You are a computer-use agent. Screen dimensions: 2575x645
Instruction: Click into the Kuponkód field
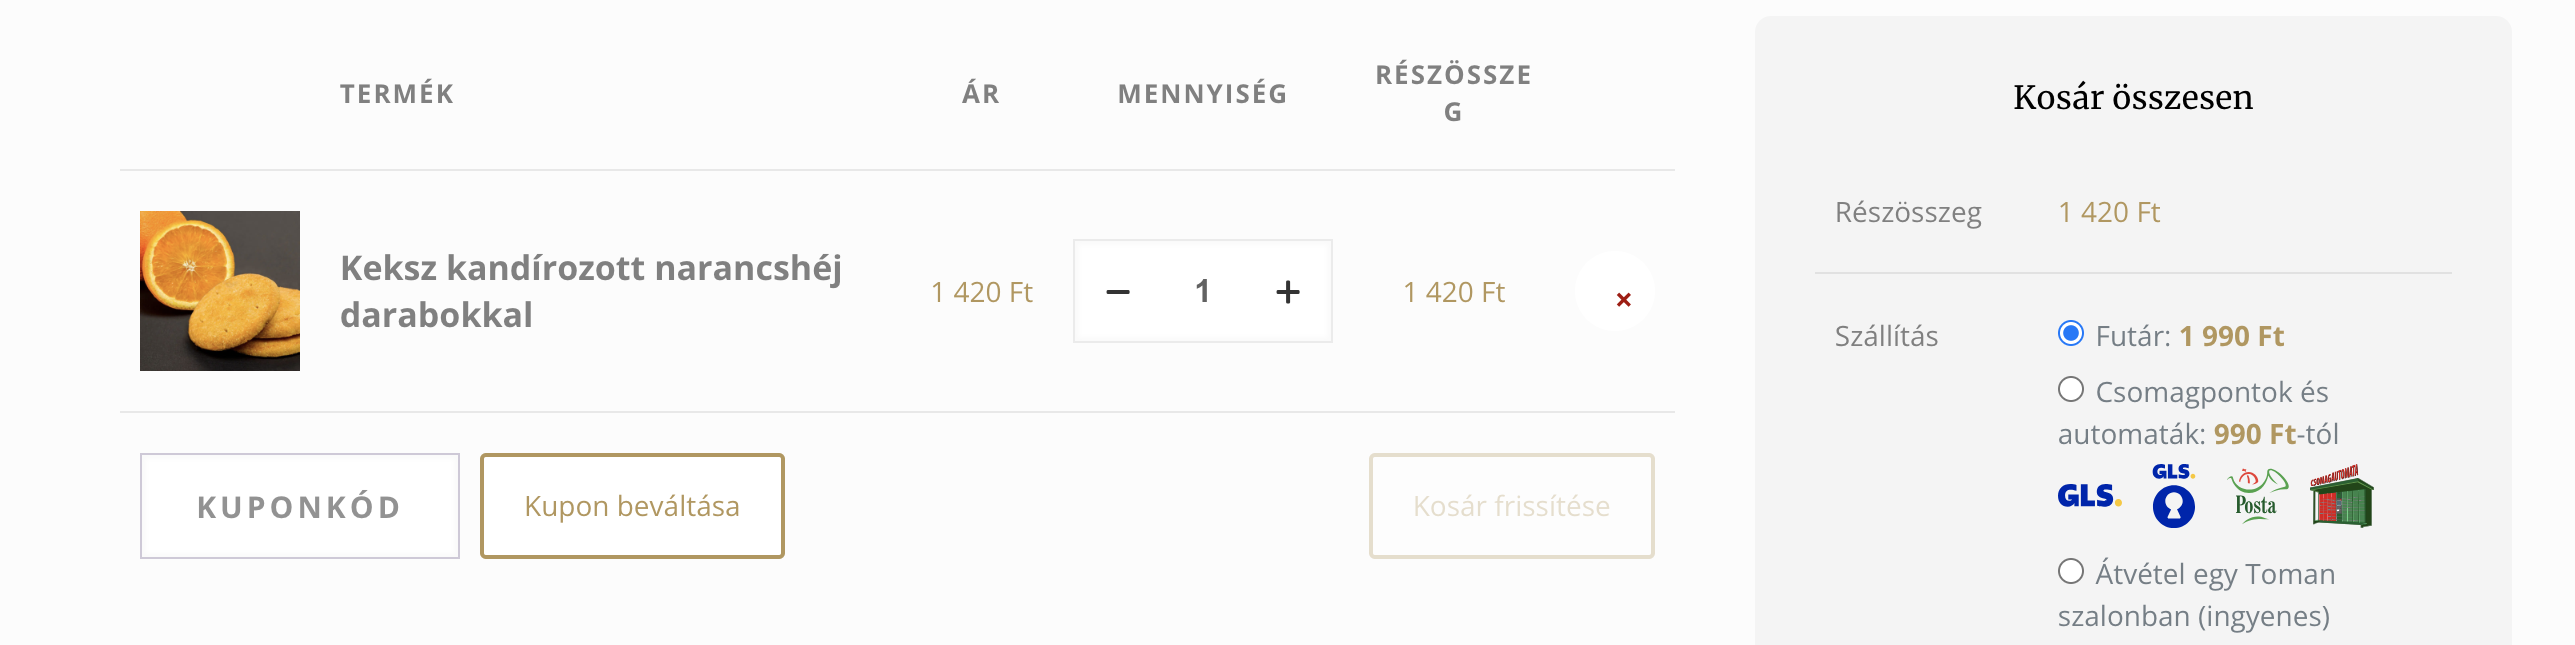click(300, 506)
